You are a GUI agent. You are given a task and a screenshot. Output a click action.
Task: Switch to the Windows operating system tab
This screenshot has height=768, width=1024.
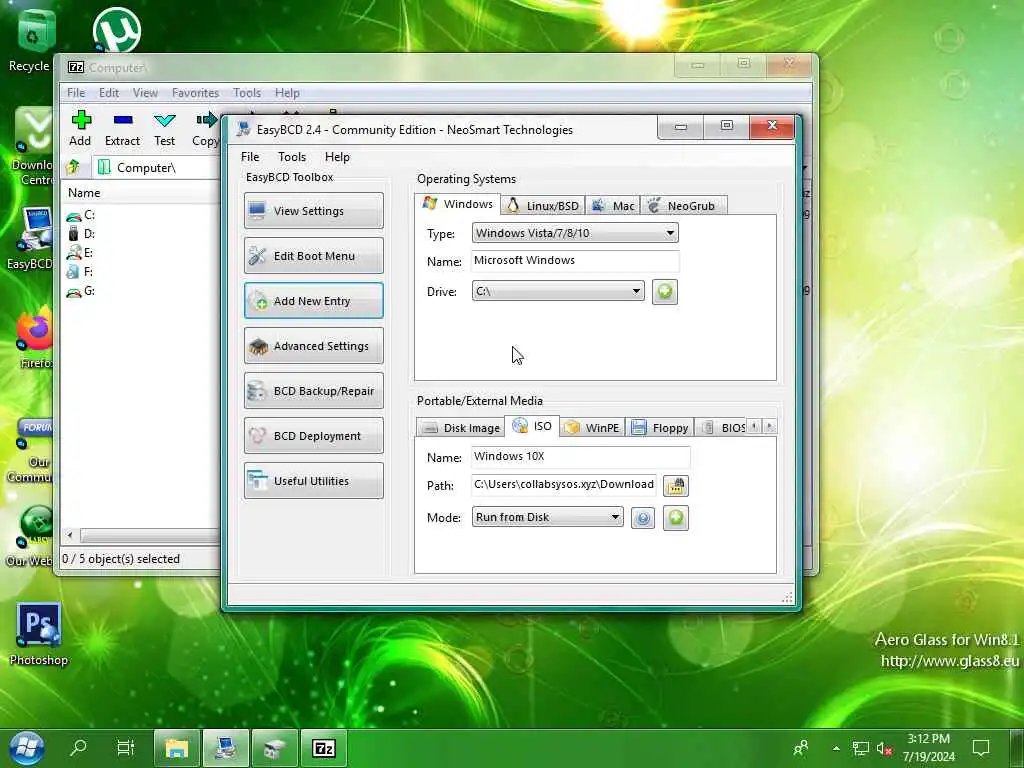point(458,204)
